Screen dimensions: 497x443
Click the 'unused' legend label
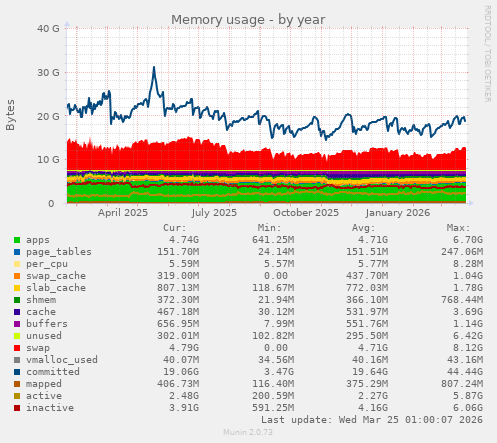click(44, 336)
